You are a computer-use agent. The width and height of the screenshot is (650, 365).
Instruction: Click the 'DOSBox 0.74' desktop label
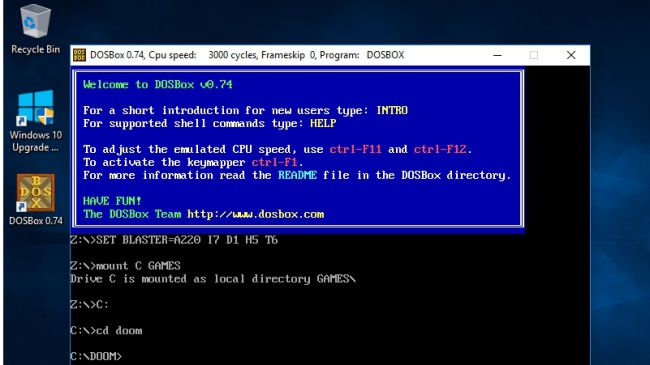[36, 221]
